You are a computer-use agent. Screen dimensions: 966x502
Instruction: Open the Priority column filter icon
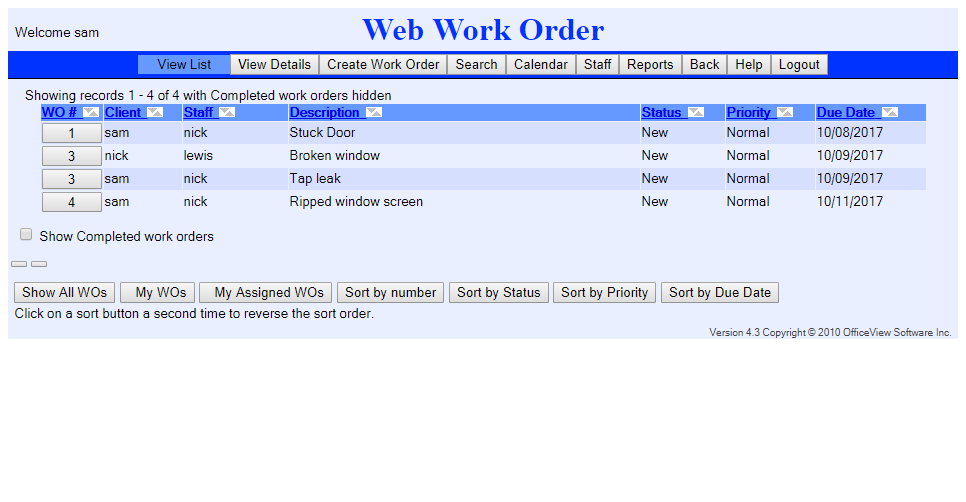point(785,113)
